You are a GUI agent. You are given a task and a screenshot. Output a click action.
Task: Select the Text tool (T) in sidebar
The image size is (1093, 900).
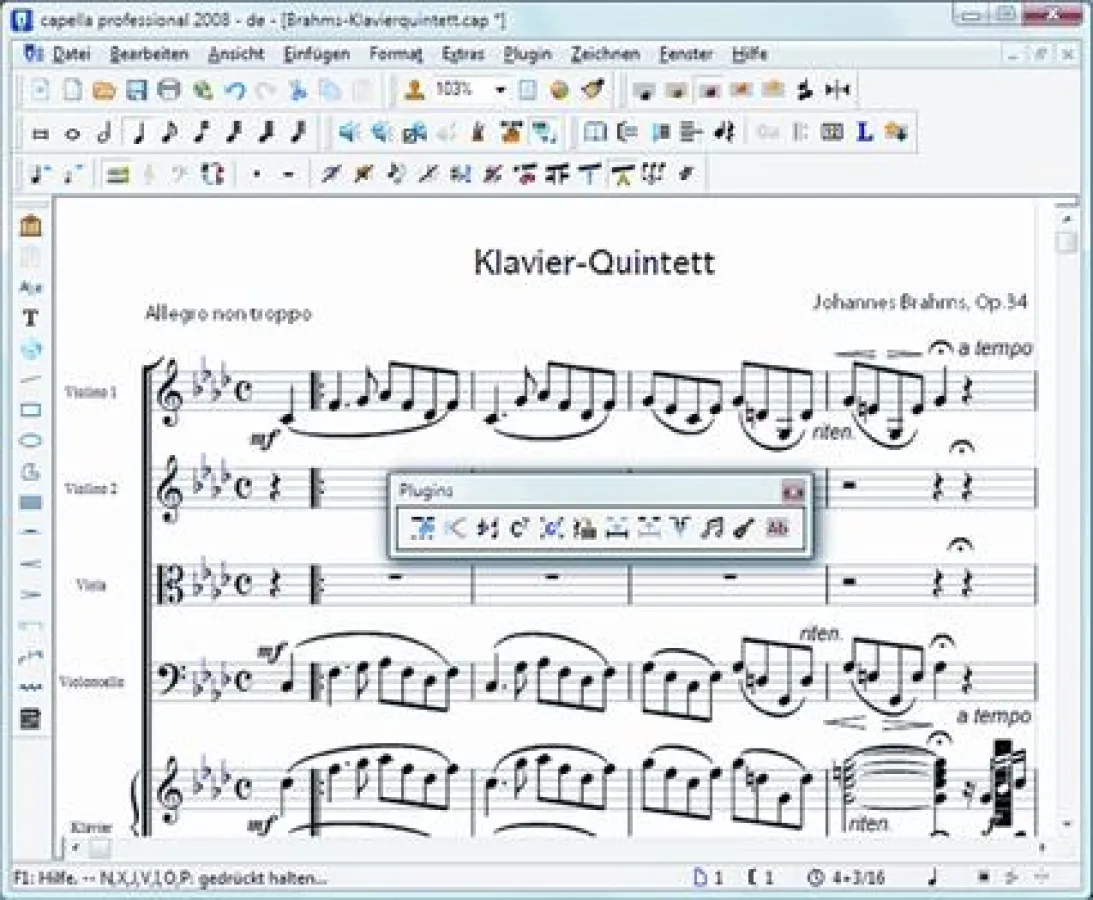click(30, 318)
